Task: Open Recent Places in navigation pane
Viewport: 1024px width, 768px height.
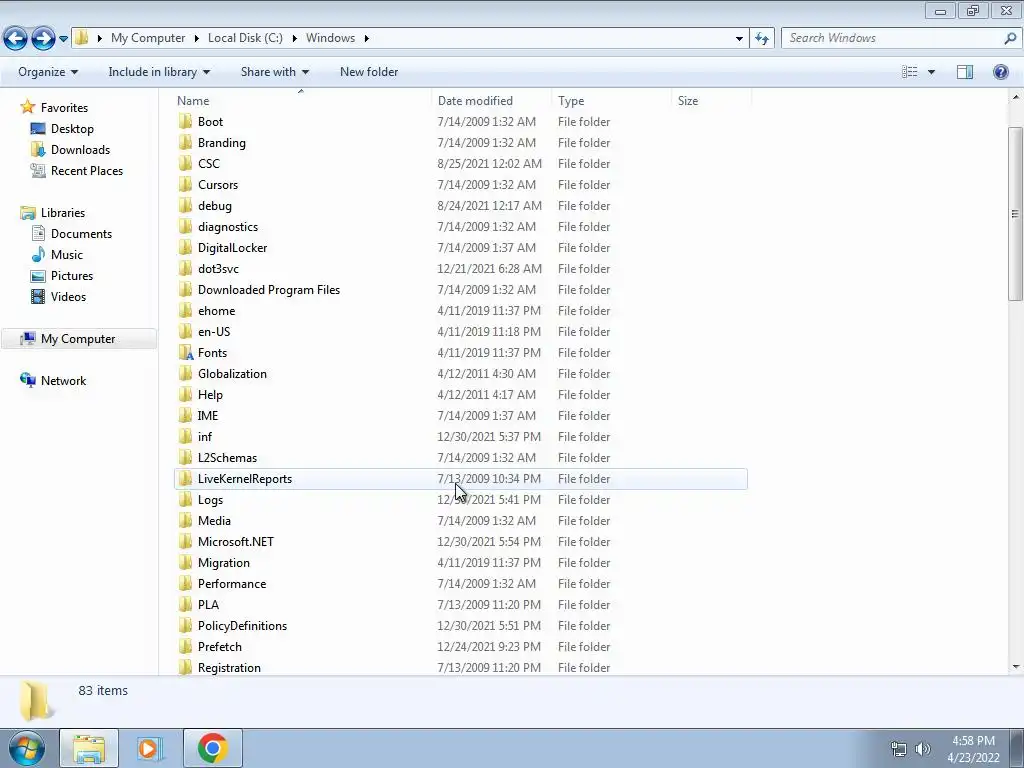Action: (x=87, y=170)
